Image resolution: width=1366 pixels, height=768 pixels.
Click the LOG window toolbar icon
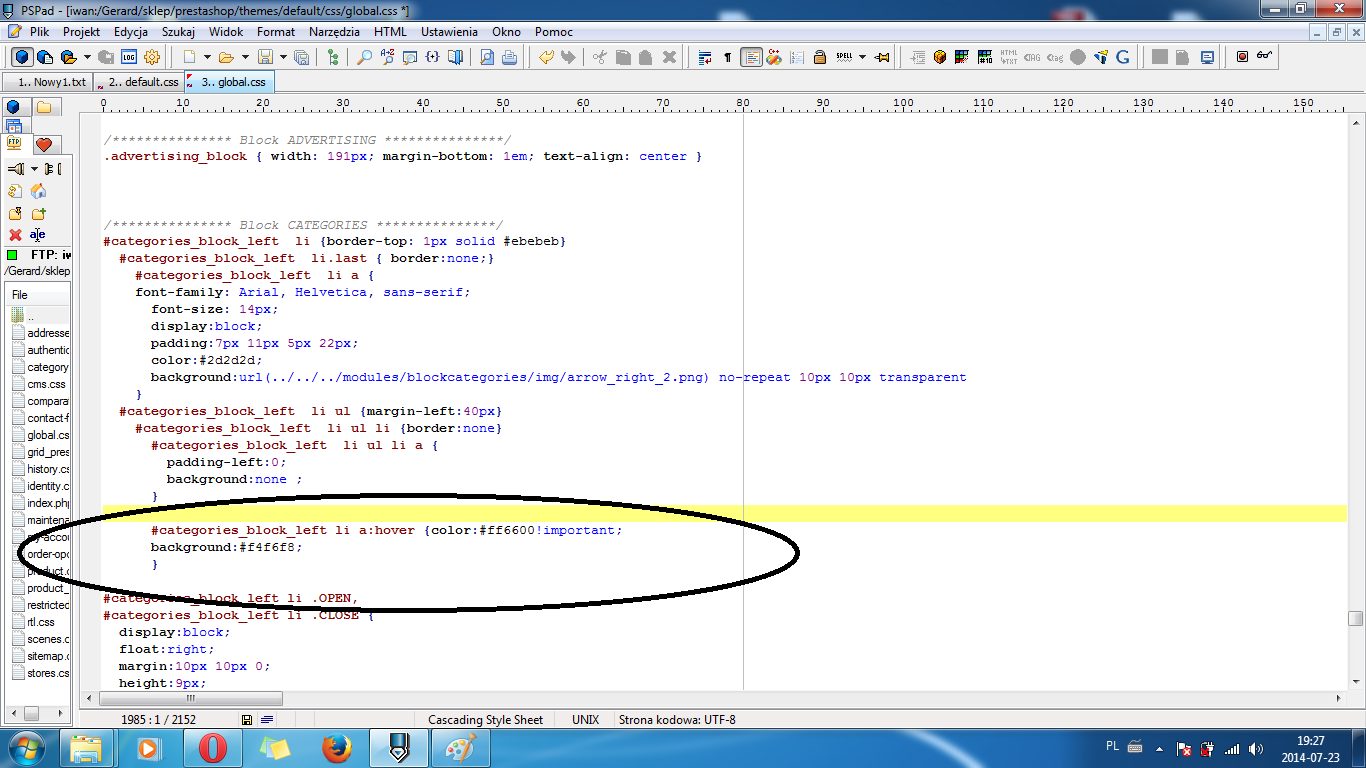click(129, 57)
